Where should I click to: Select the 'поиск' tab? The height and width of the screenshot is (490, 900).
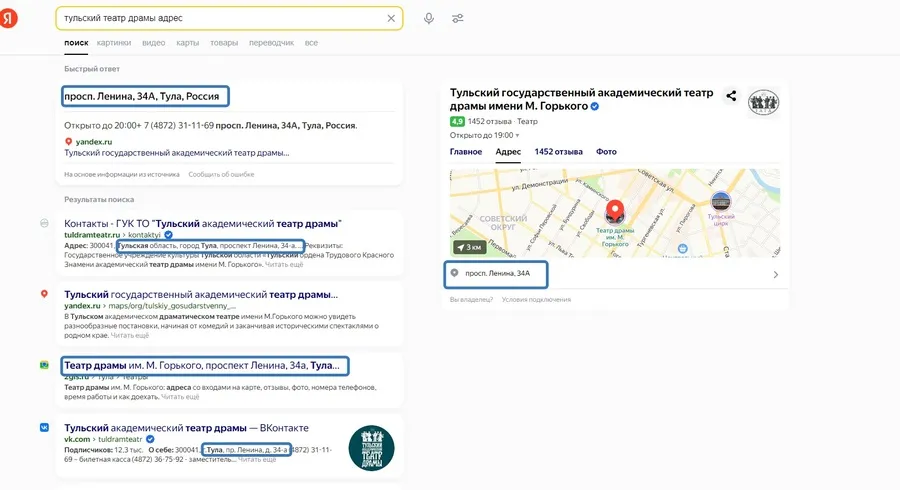coord(76,42)
